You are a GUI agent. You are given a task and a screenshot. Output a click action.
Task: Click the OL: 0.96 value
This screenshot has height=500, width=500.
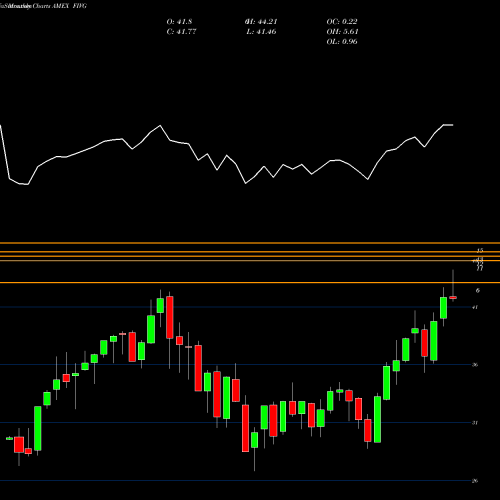click(x=342, y=42)
